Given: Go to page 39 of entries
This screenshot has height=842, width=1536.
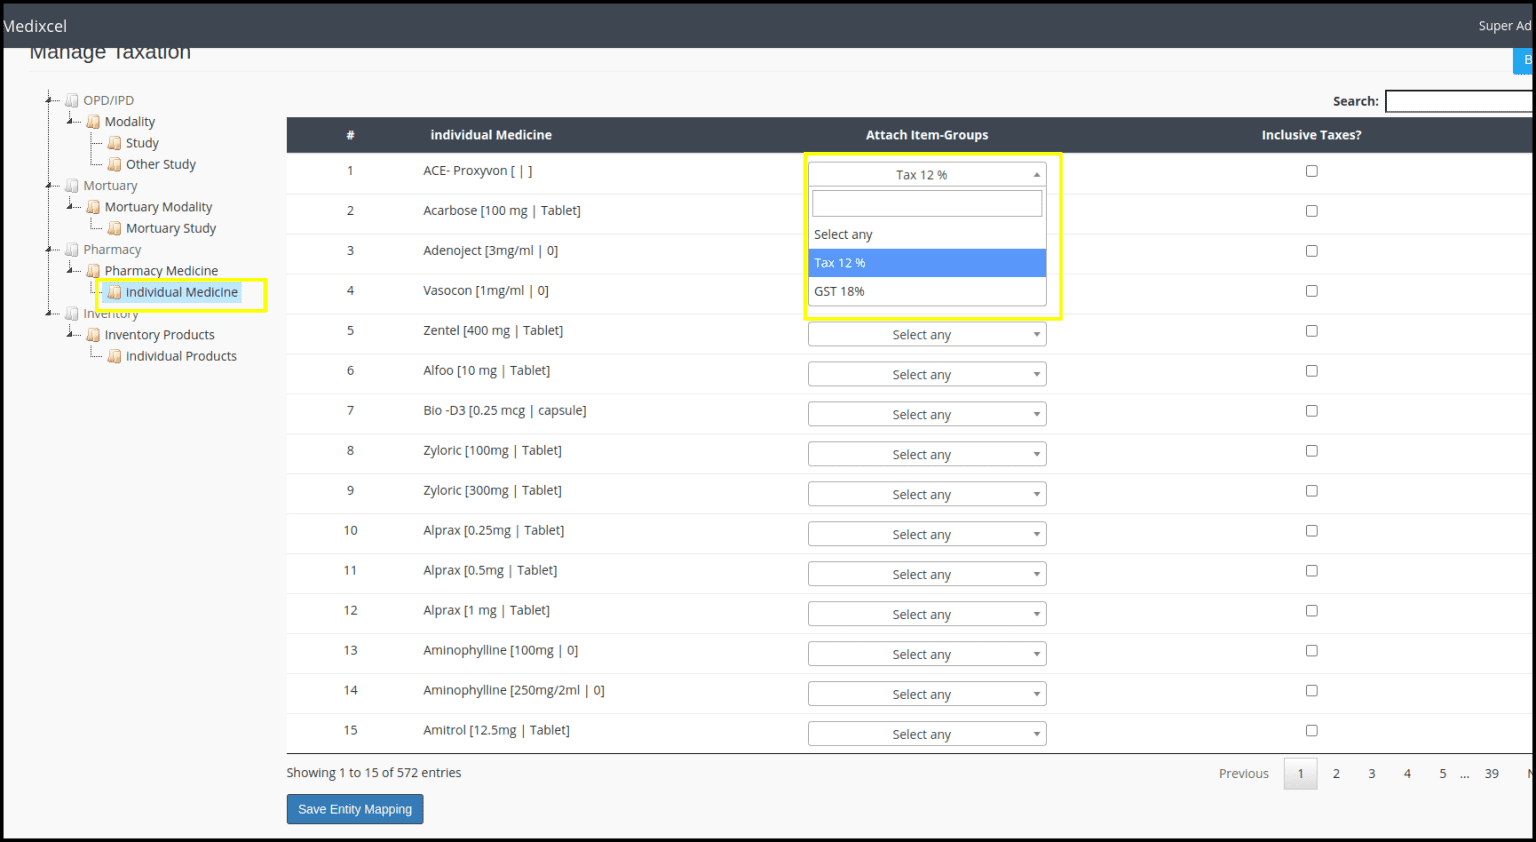Looking at the screenshot, I should tap(1491, 773).
